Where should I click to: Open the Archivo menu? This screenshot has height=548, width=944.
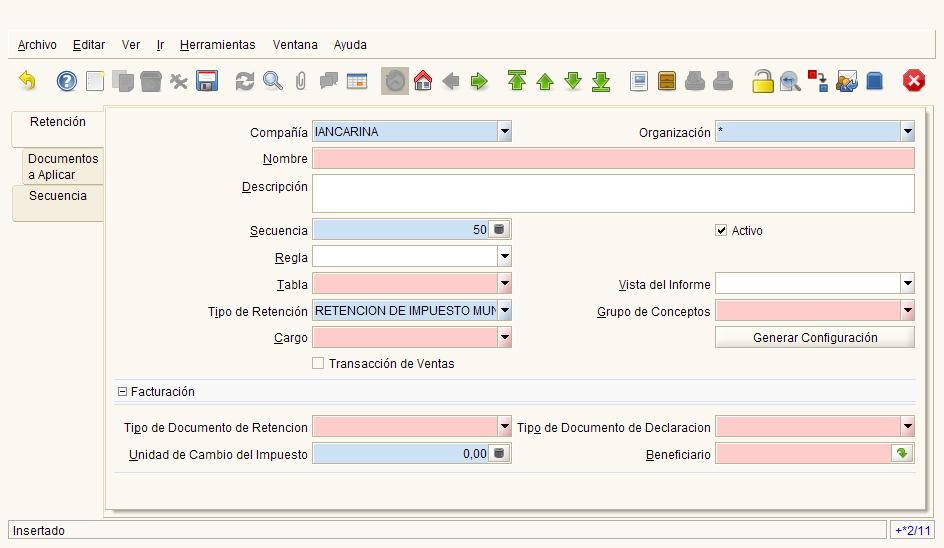click(x=37, y=45)
